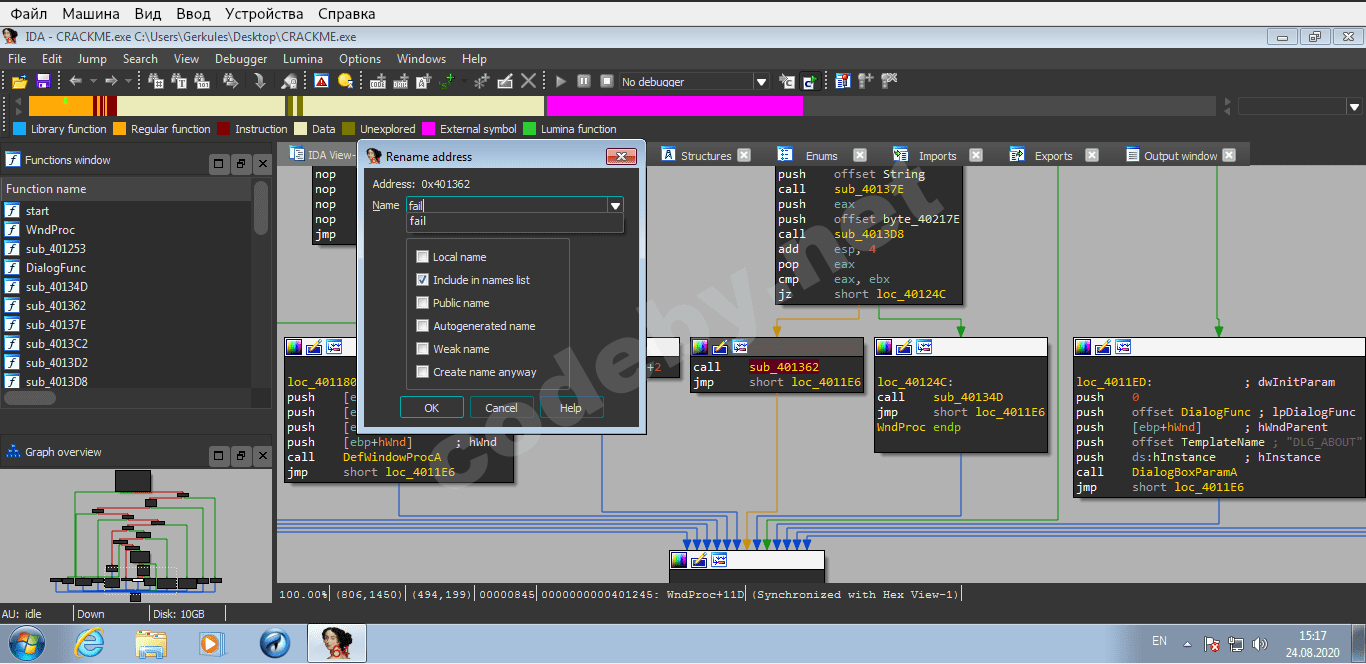This screenshot has height=664, width=1366.
Task: Click the Open file folder icon
Action: click(19, 81)
